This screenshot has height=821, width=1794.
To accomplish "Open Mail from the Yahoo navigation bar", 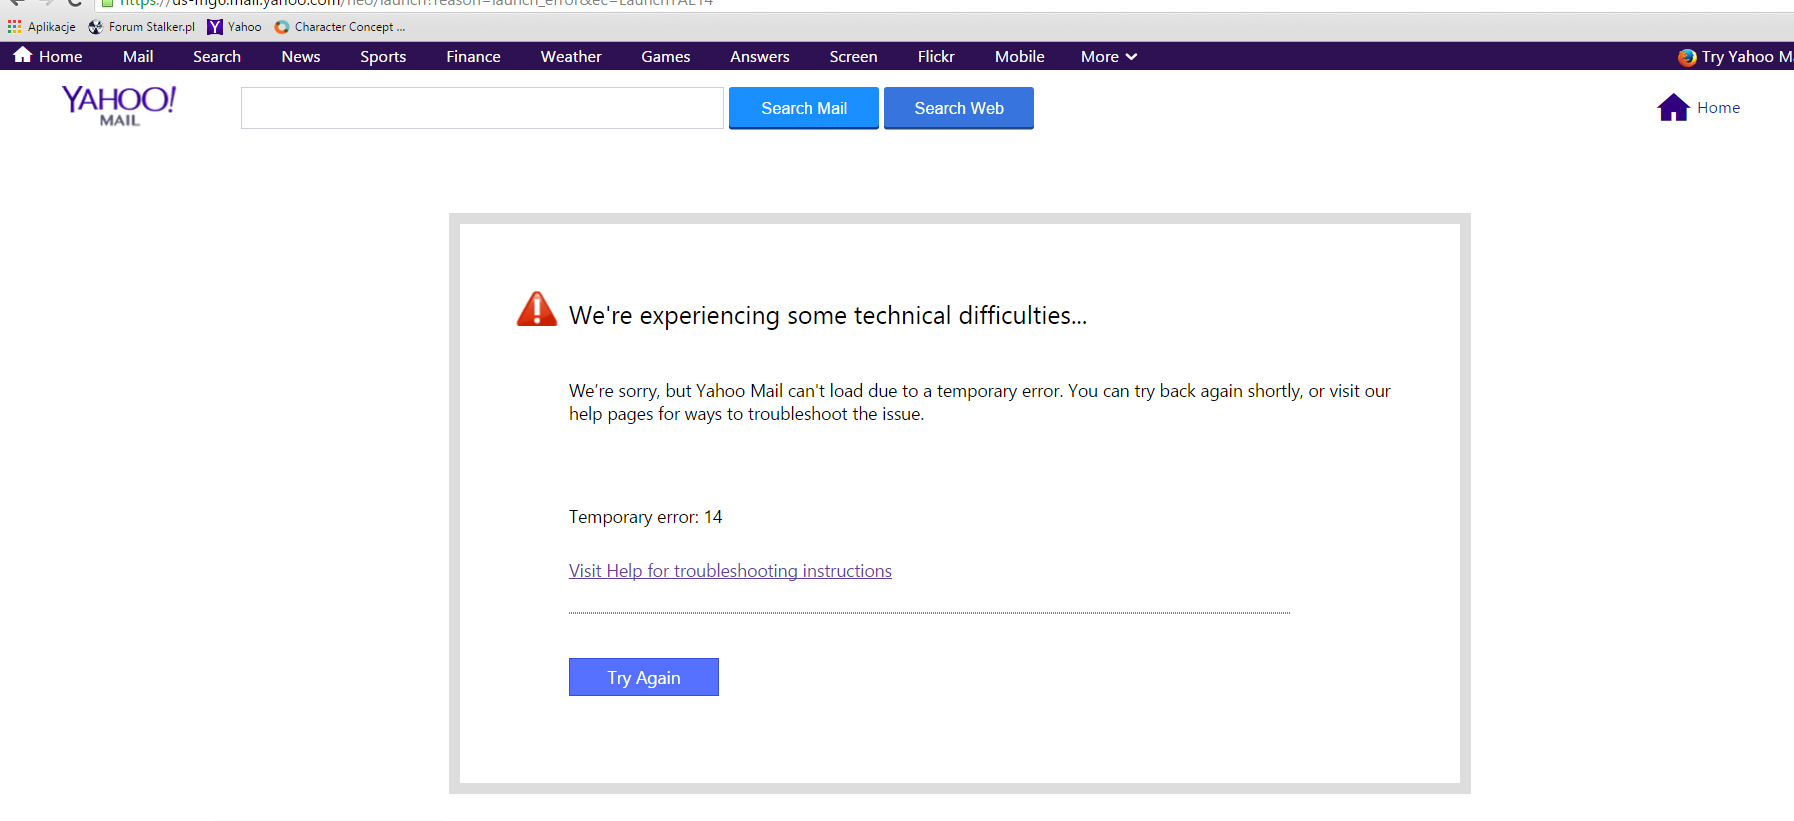I will coord(138,56).
